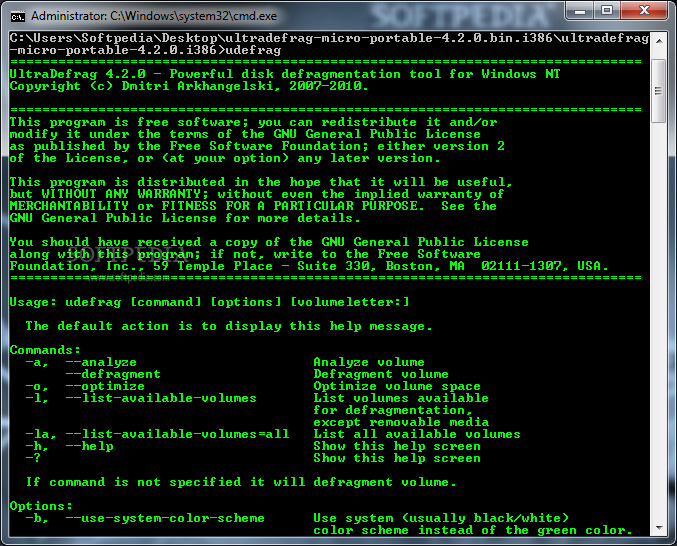Screen dimensions: 677x546
Task: Click the 'GNU General Public License for more details' line
Action: 185,218
